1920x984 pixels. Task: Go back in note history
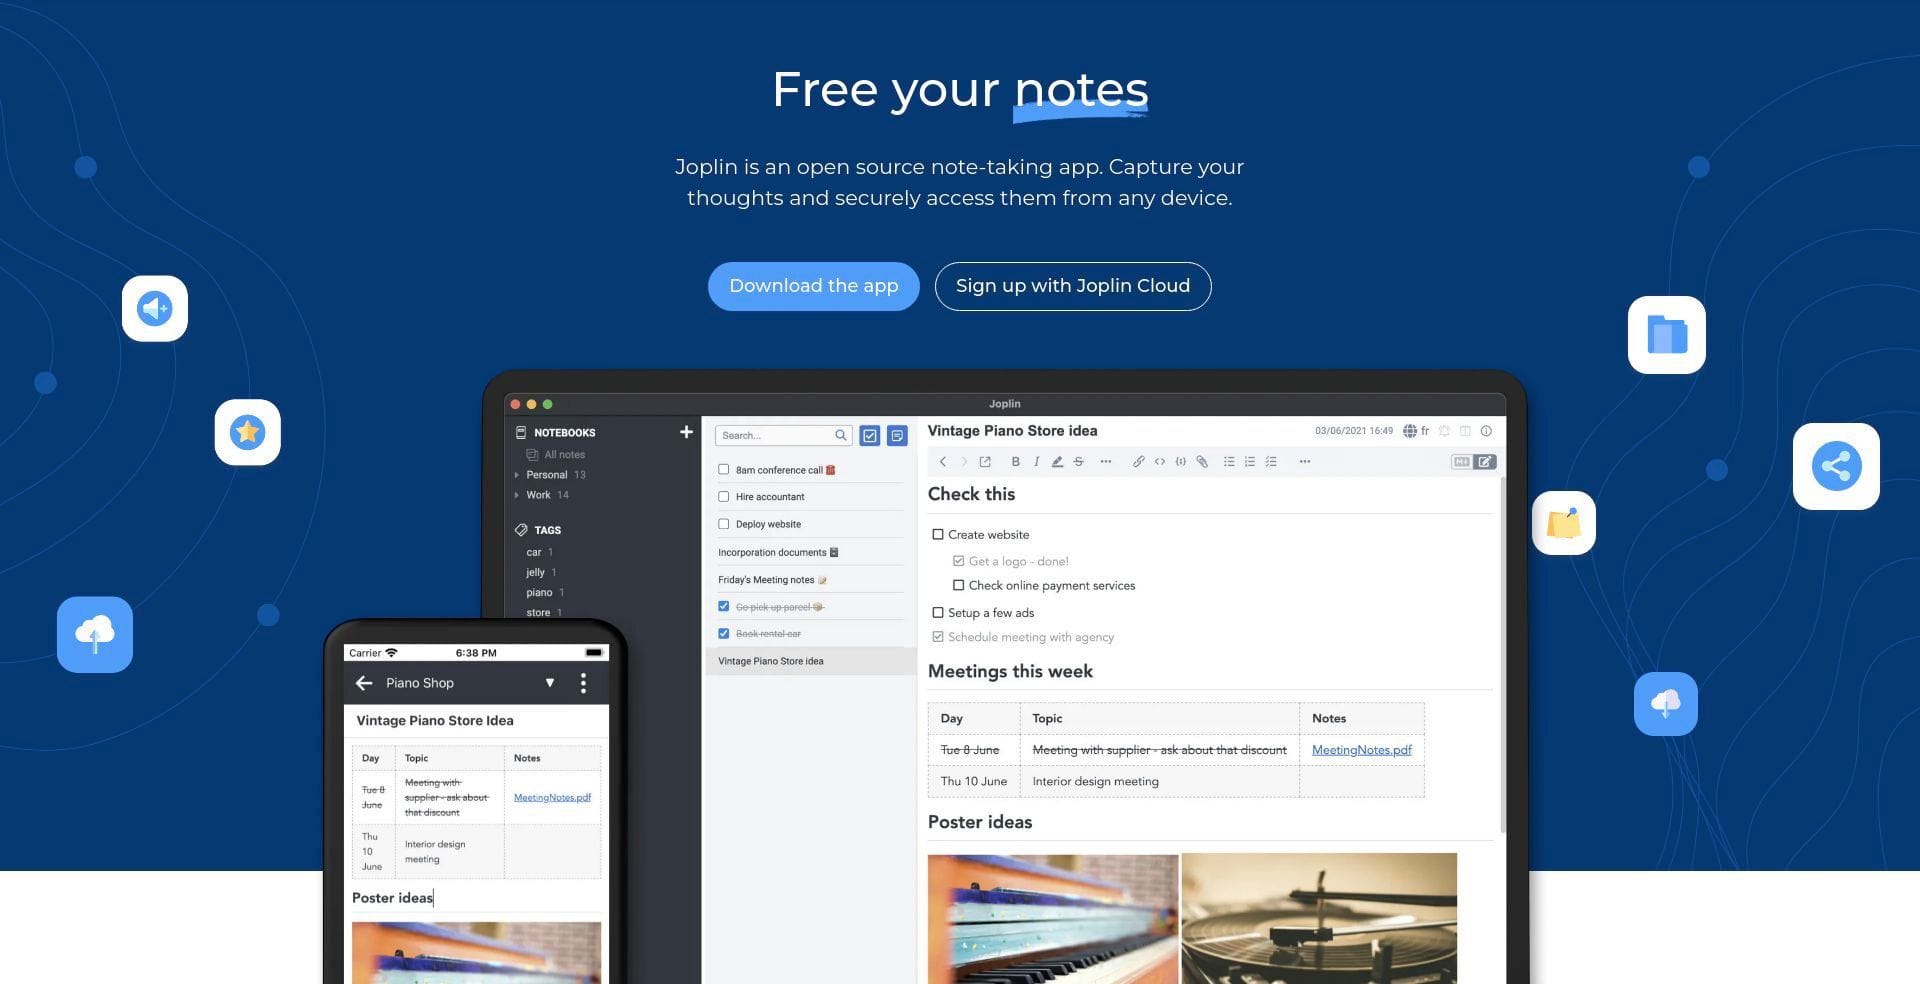point(942,462)
